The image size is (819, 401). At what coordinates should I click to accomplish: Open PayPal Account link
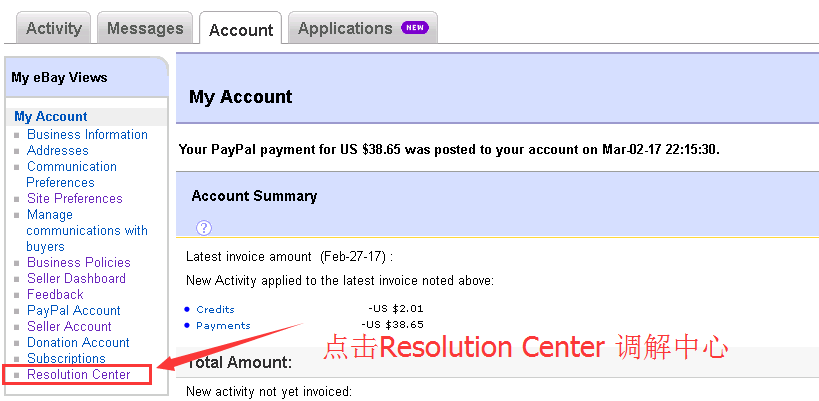tap(74, 311)
